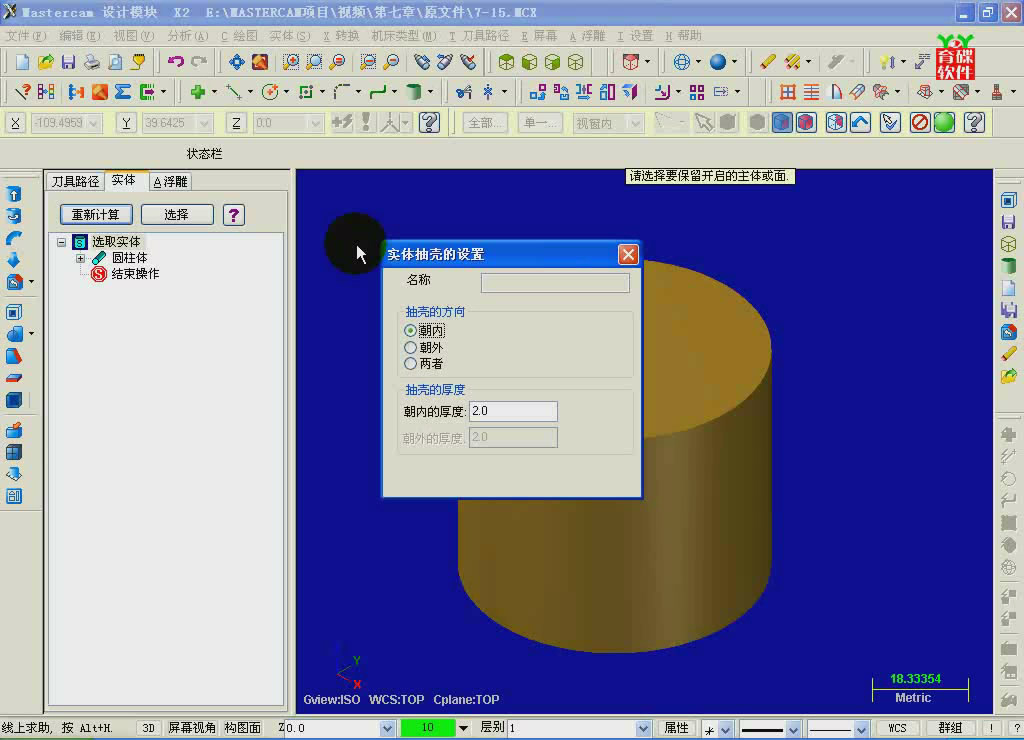1024x740 pixels.
Task: Click the 朝内的厚度 thickness field
Action: (513, 411)
